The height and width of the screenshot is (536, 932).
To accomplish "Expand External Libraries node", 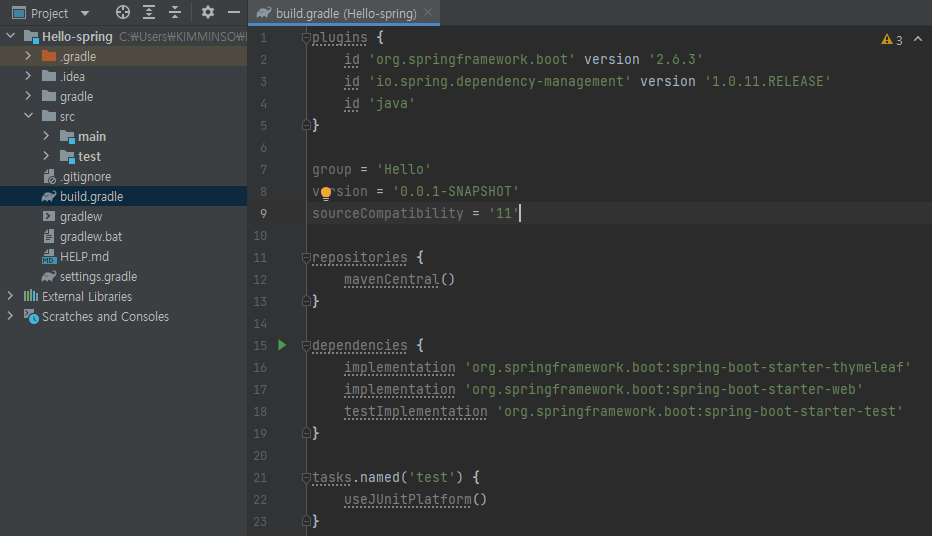I will point(10,296).
